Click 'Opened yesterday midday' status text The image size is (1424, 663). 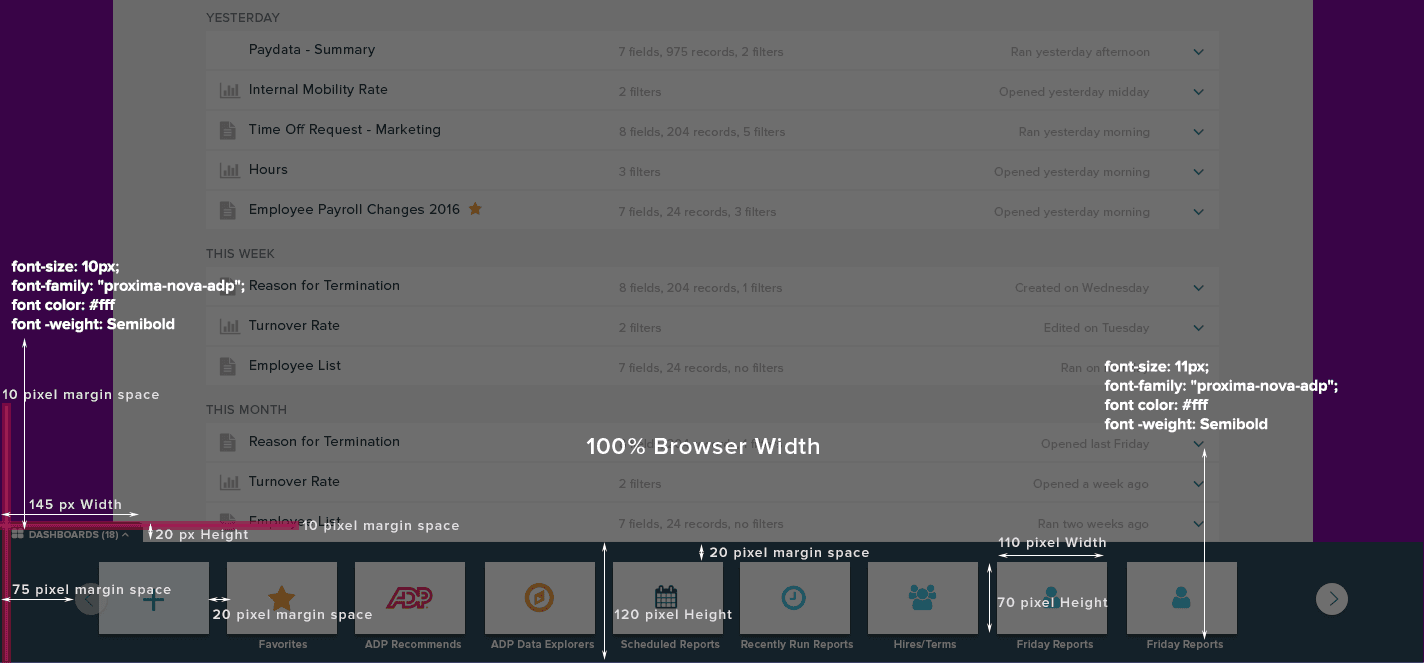(x=1074, y=92)
